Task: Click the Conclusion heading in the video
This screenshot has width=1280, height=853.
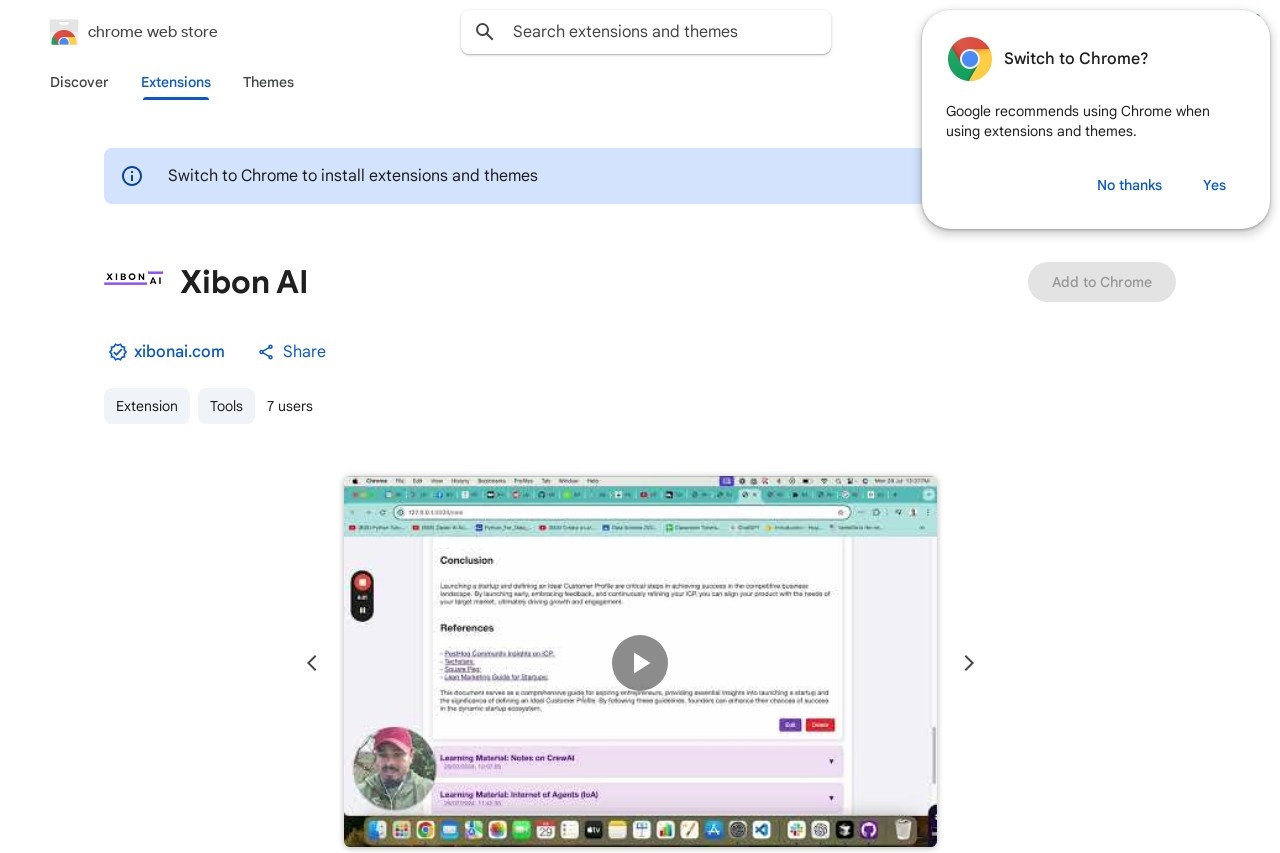Action: tap(467, 560)
